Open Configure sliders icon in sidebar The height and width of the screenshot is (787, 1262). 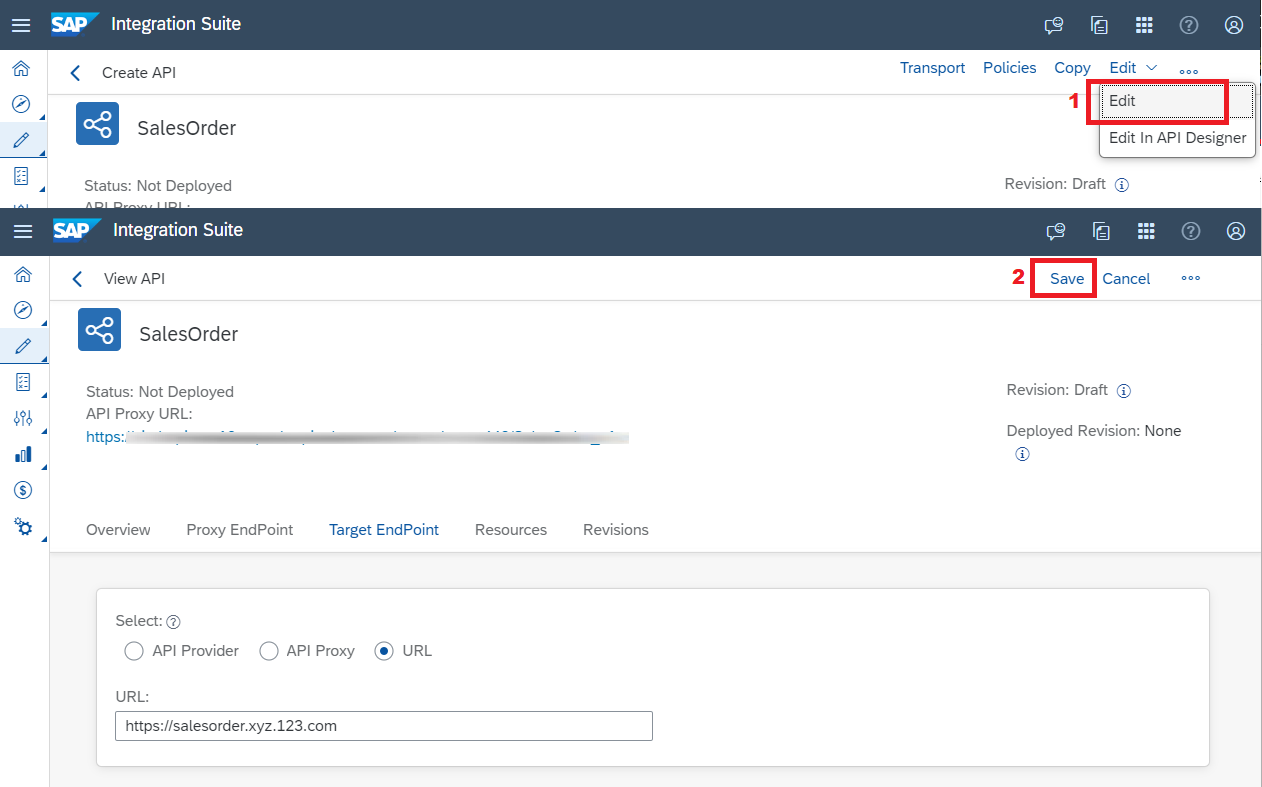[23, 418]
